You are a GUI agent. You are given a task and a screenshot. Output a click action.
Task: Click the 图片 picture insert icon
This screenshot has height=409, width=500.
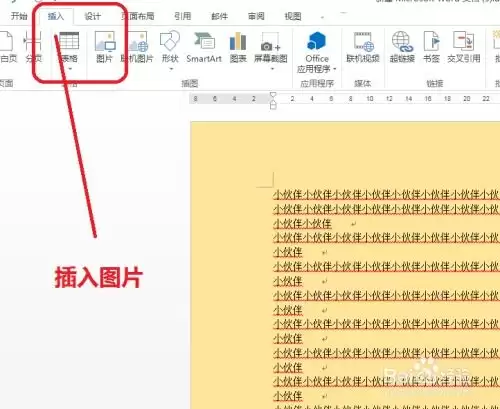tap(105, 47)
